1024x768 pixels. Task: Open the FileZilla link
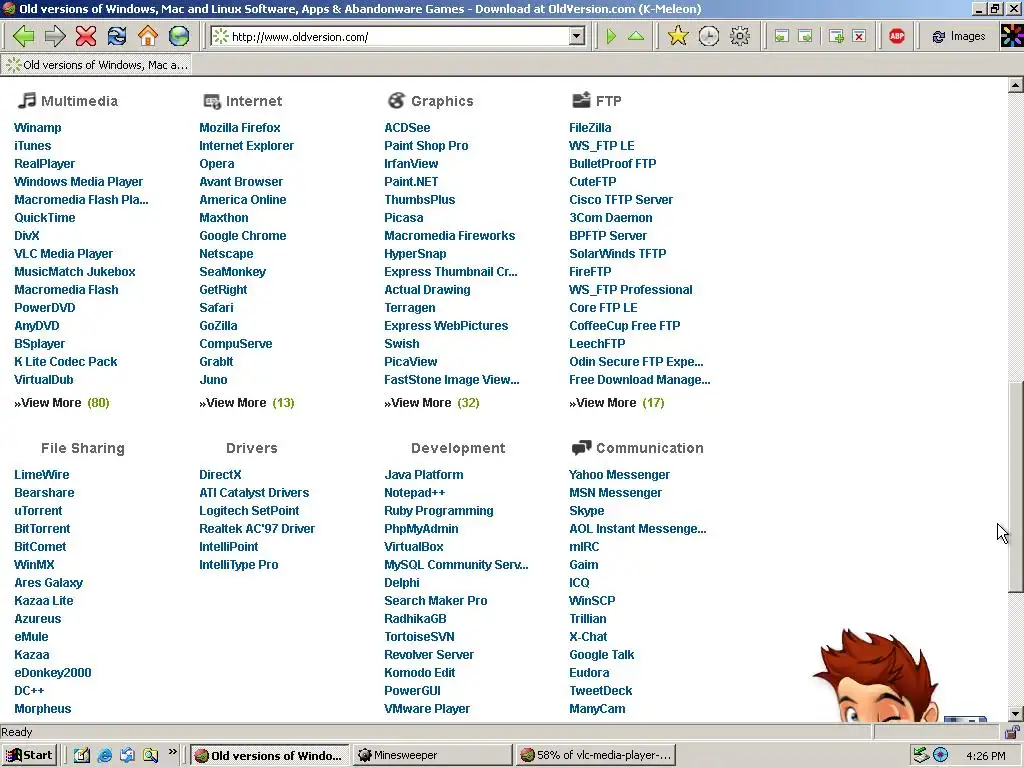[590, 128]
